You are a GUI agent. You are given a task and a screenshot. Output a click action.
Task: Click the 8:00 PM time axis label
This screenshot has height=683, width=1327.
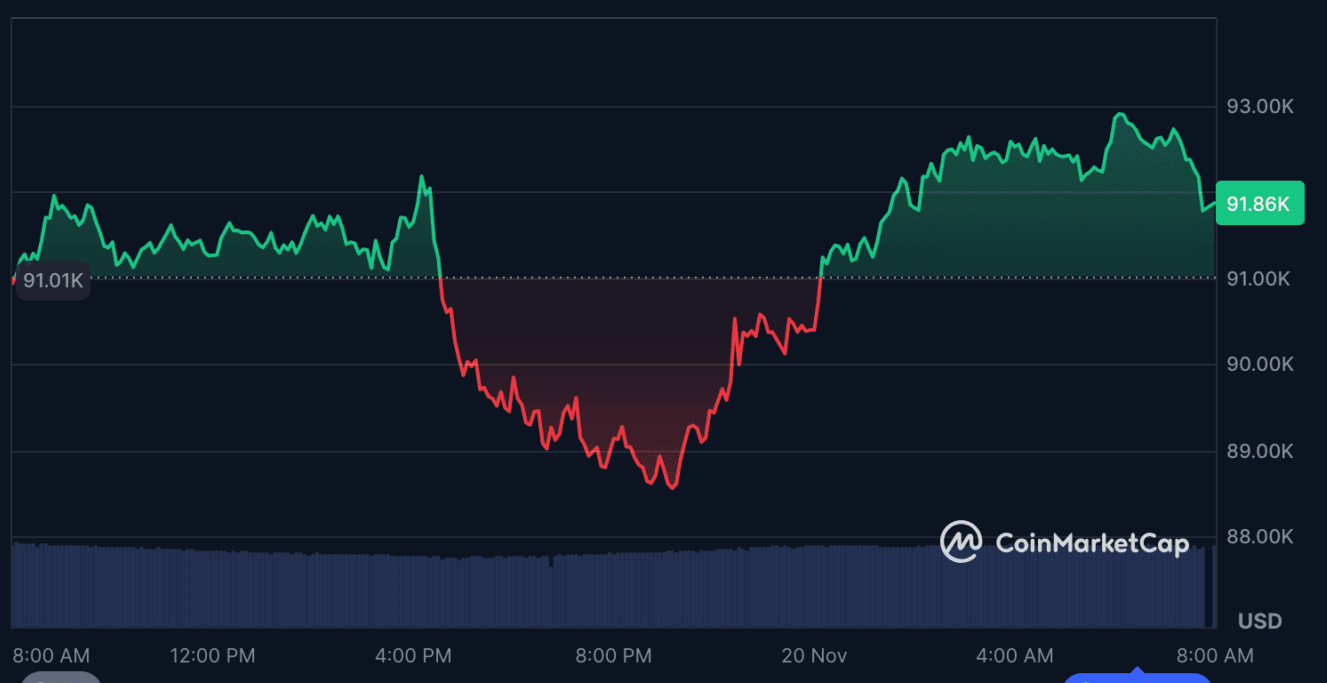pos(613,656)
